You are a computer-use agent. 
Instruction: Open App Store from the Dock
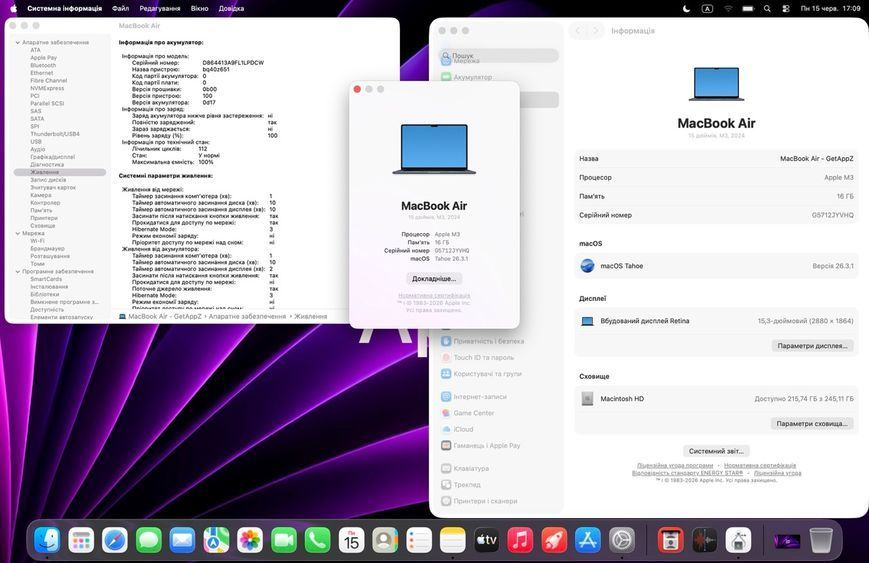click(588, 540)
